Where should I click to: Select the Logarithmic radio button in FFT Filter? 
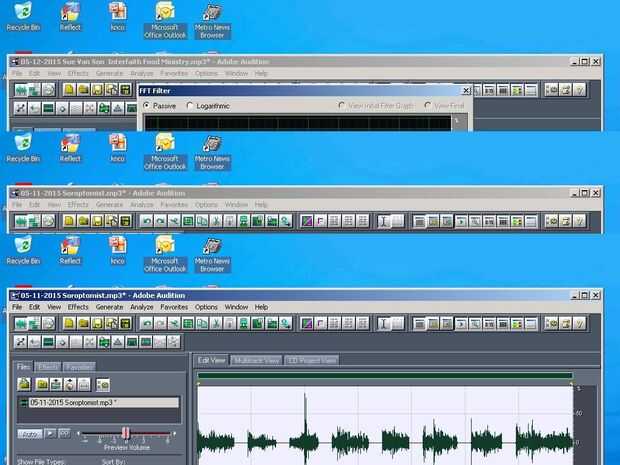coord(190,106)
